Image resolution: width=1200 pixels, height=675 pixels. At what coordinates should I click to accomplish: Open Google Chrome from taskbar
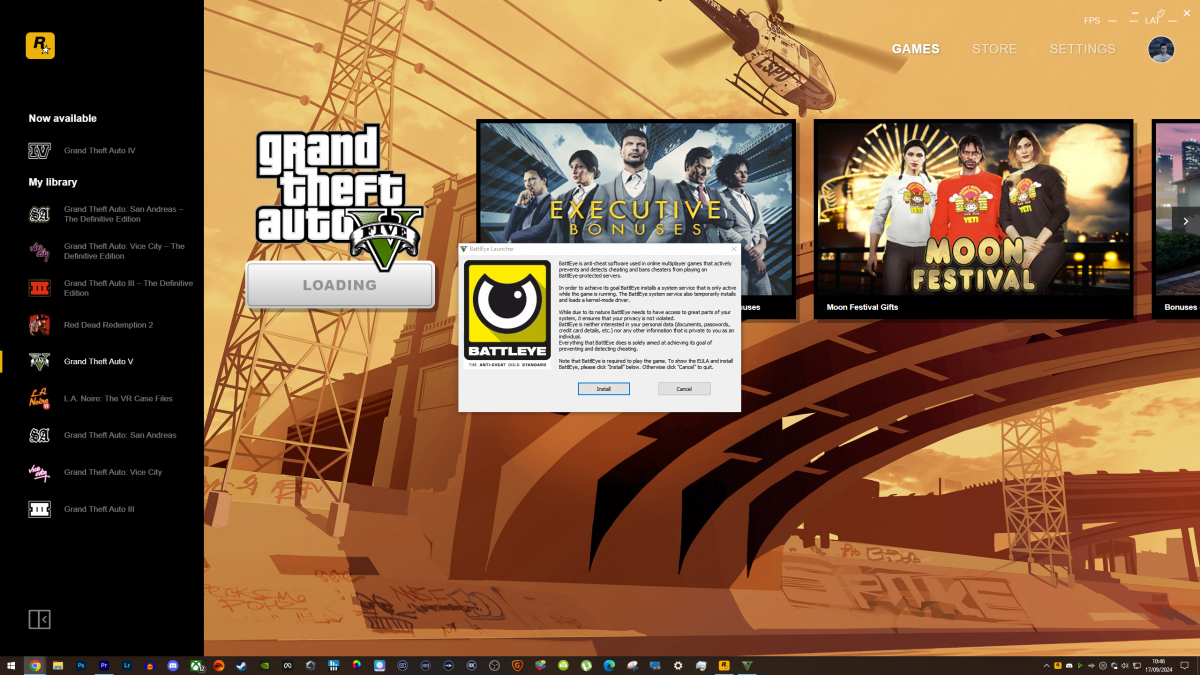(x=35, y=665)
